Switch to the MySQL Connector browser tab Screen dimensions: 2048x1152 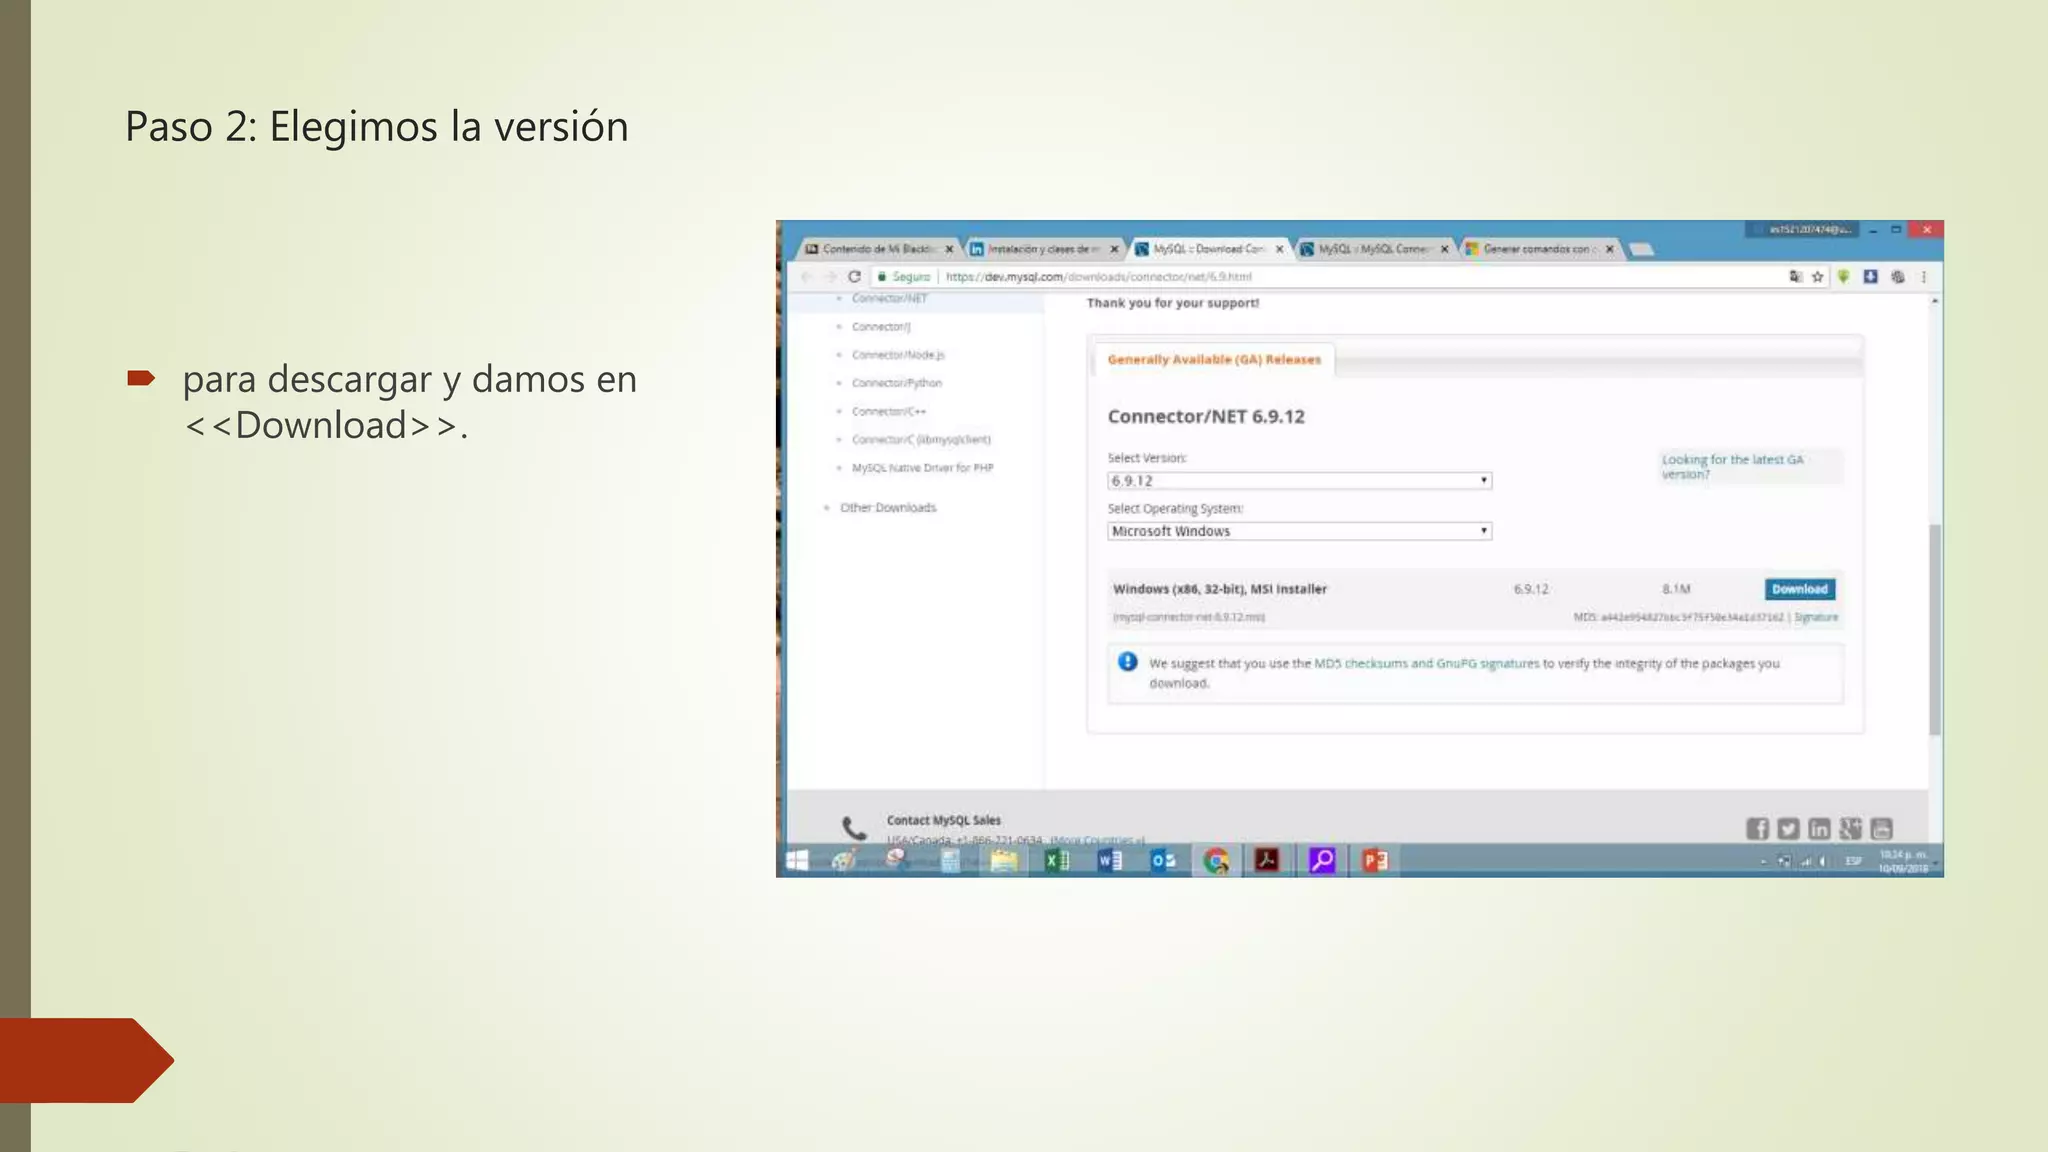pos(1372,249)
